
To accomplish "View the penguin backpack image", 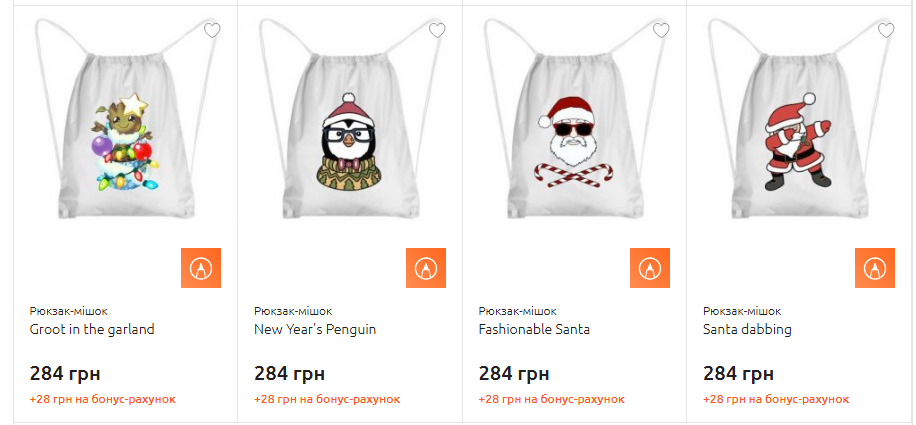I will tap(349, 120).
